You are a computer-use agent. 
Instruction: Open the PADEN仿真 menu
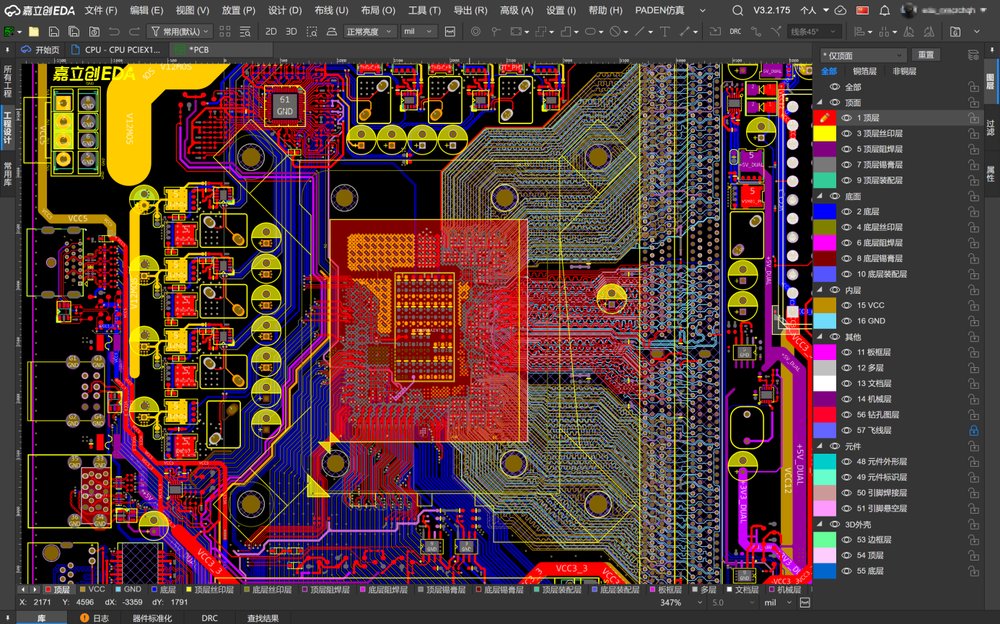659,10
